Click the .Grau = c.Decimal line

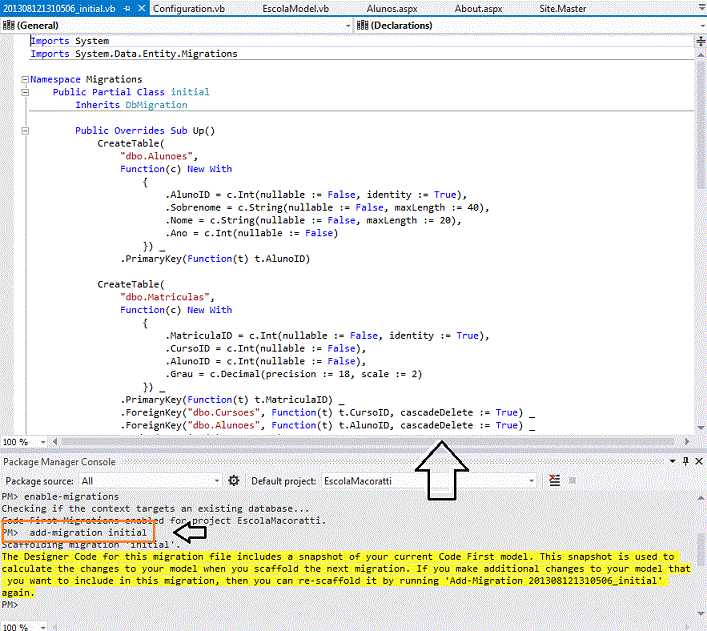tap(294, 374)
